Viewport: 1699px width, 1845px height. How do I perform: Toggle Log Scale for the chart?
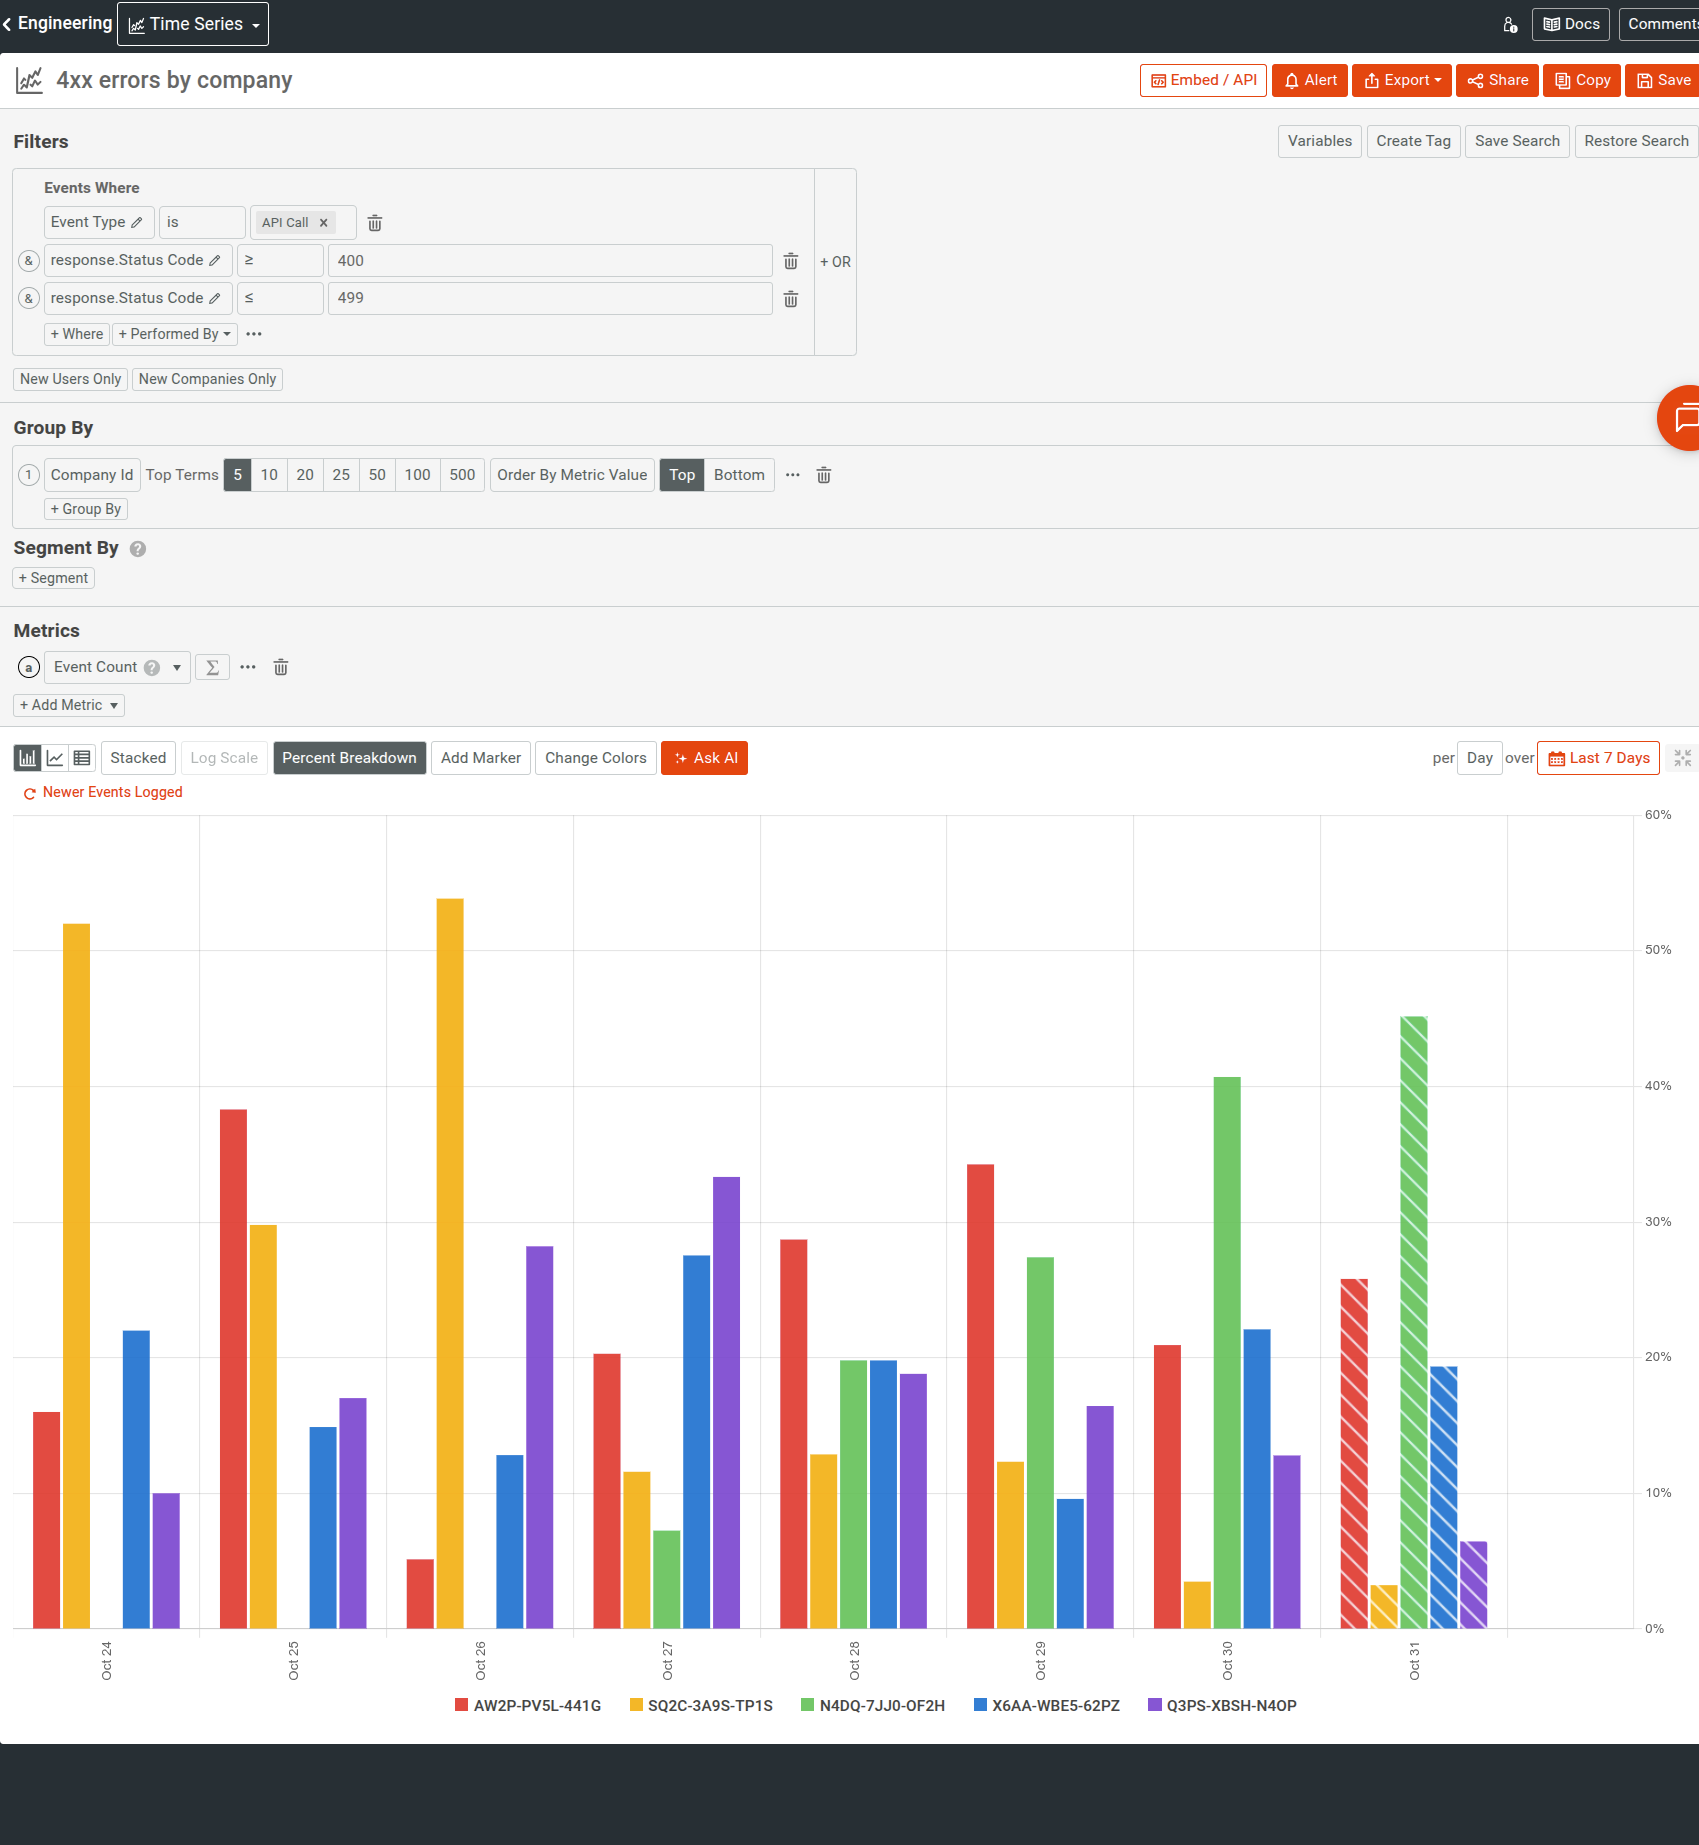click(x=223, y=757)
